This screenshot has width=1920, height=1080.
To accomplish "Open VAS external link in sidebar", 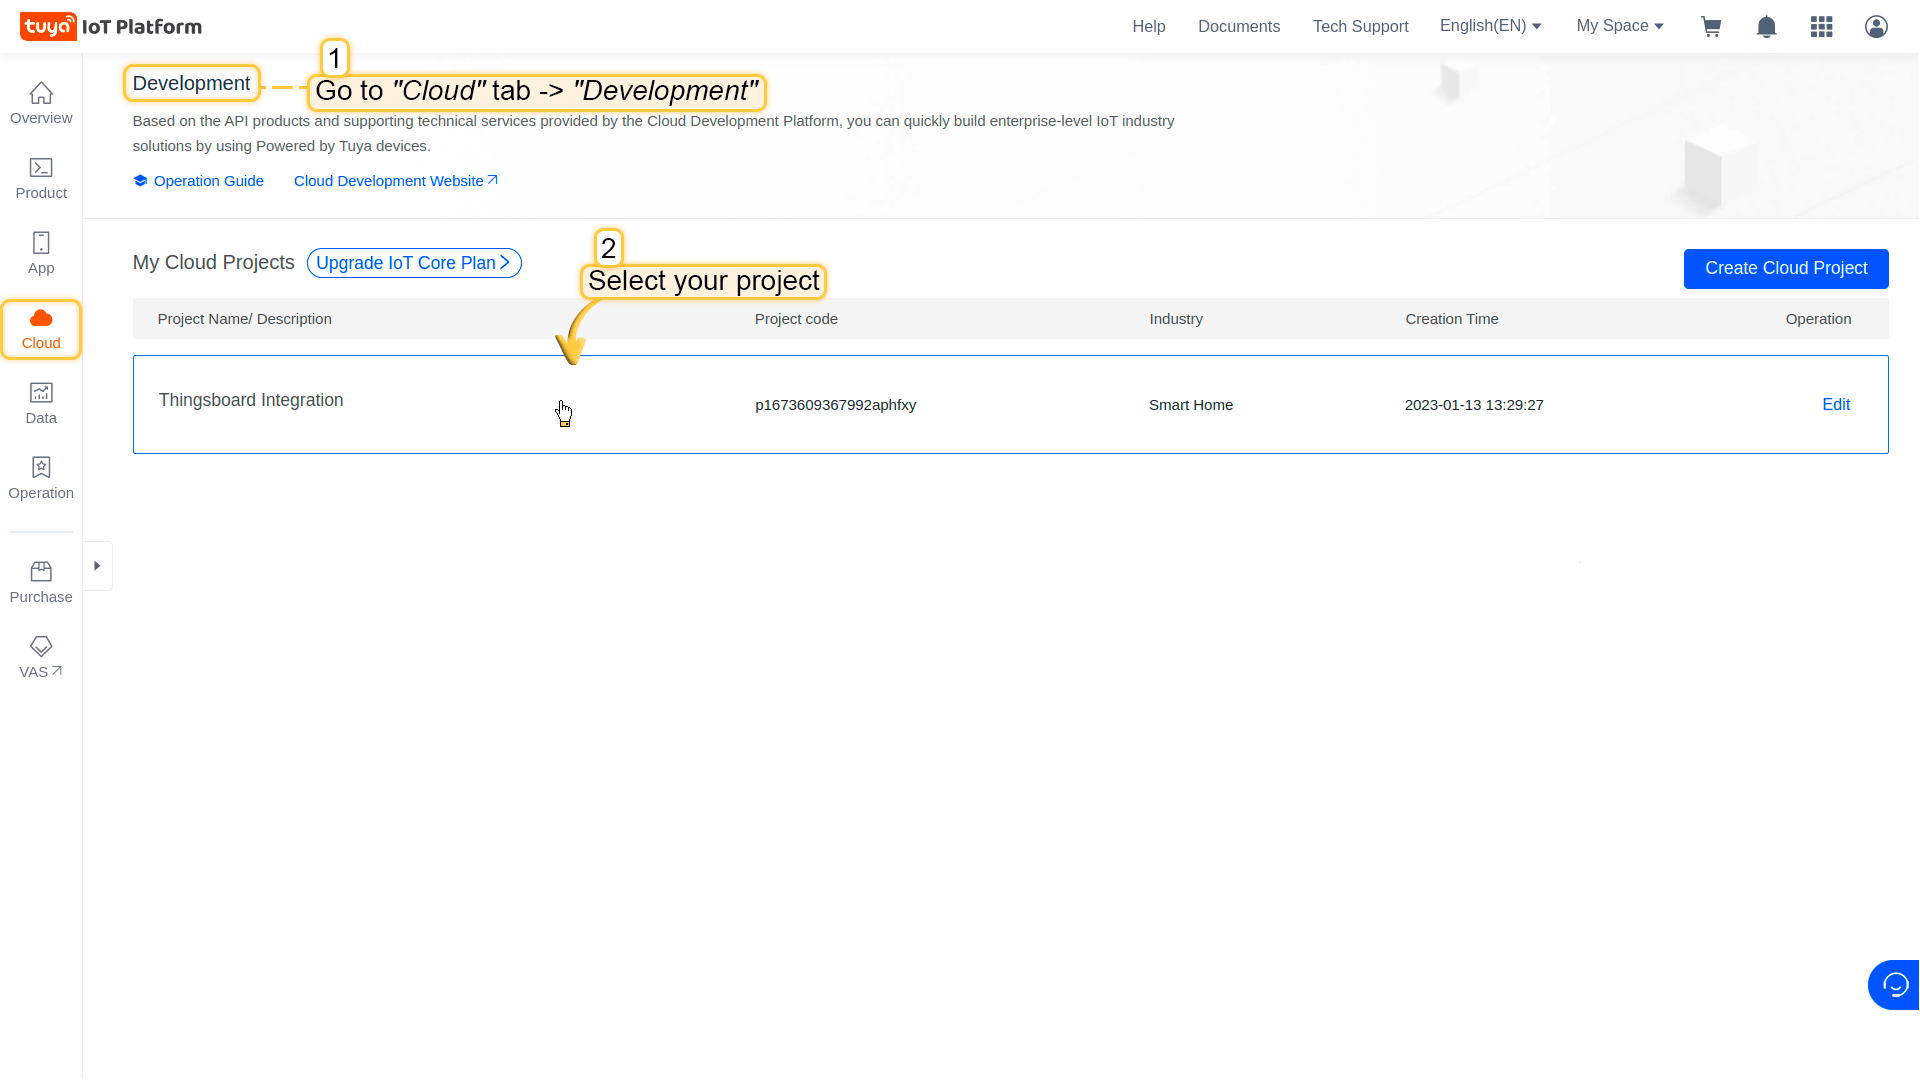I will point(41,657).
